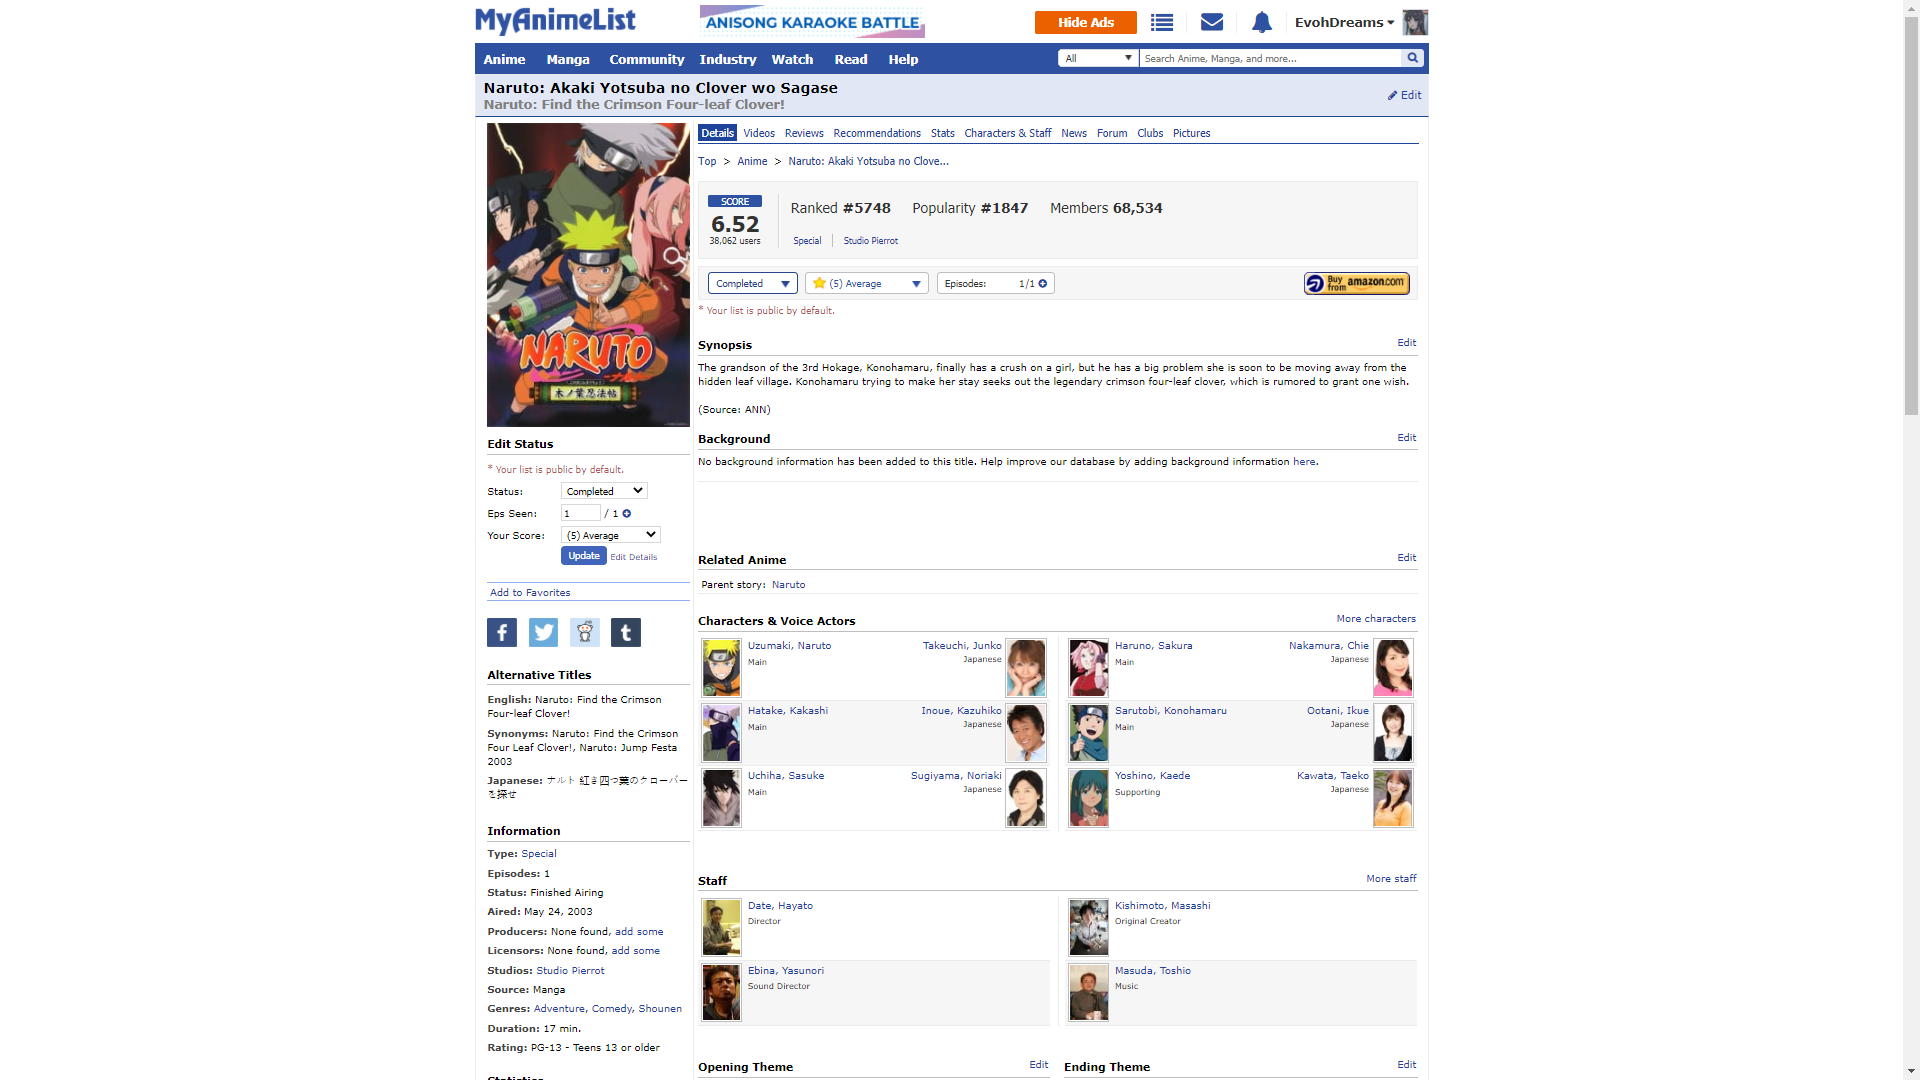Click the Hide Ads button
The height and width of the screenshot is (1080, 1920).
(x=1085, y=22)
